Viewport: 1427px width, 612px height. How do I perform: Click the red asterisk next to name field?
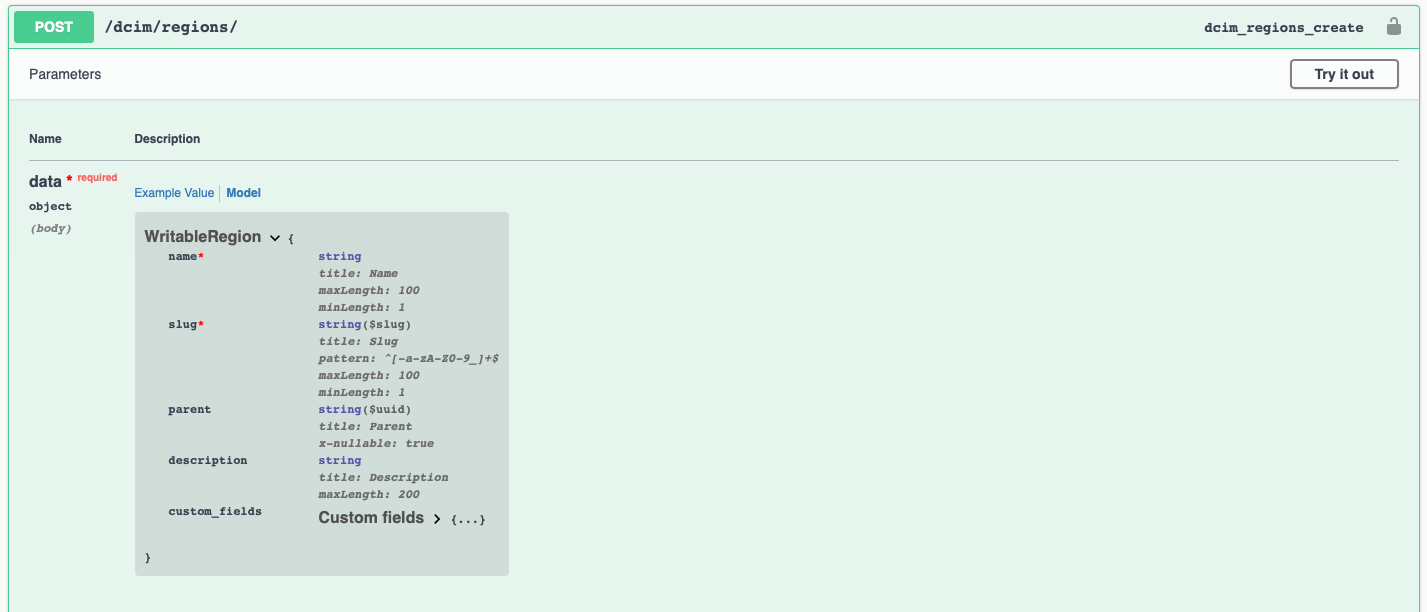click(x=200, y=254)
